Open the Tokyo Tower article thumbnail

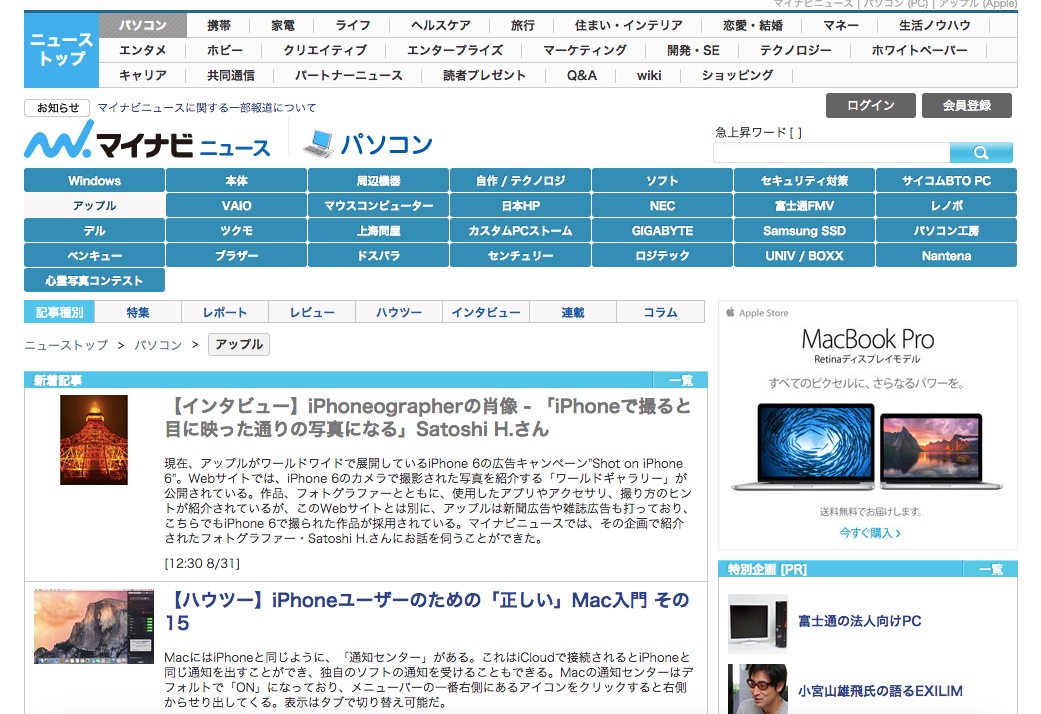[x=94, y=440]
